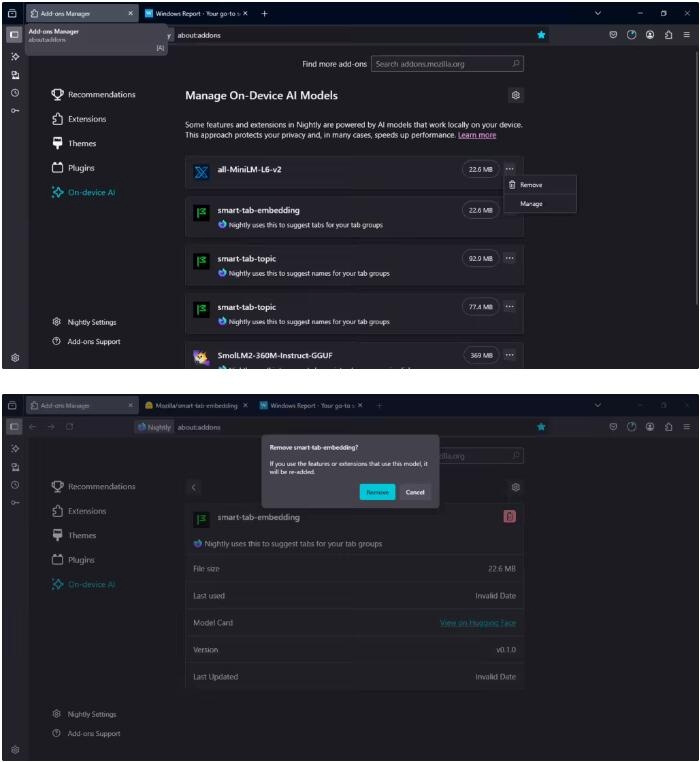
Task: Click forward arrow in bottom window toolbar
Action: [51, 427]
